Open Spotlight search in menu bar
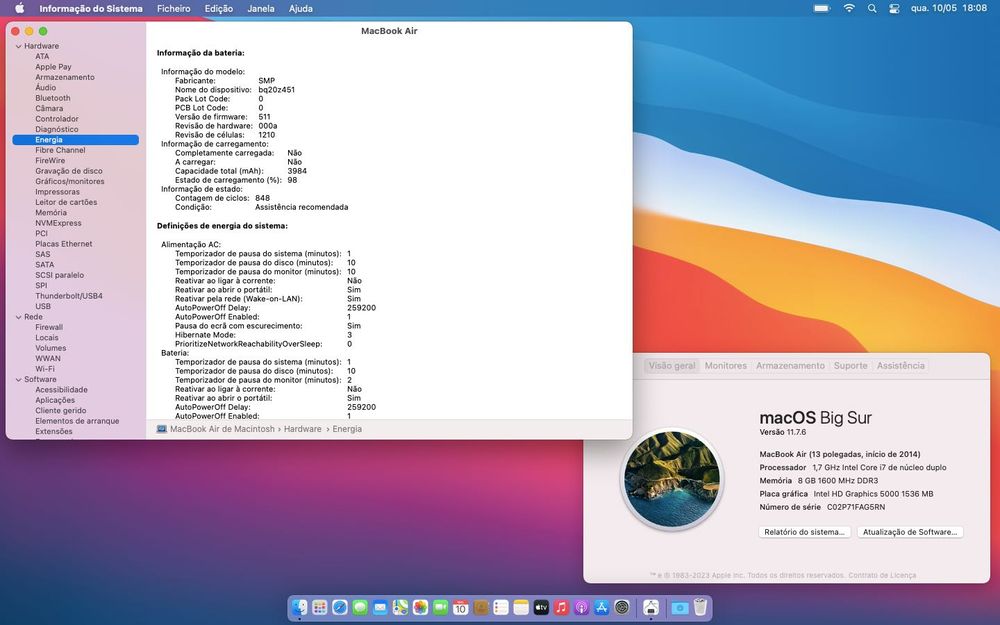 point(872,8)
